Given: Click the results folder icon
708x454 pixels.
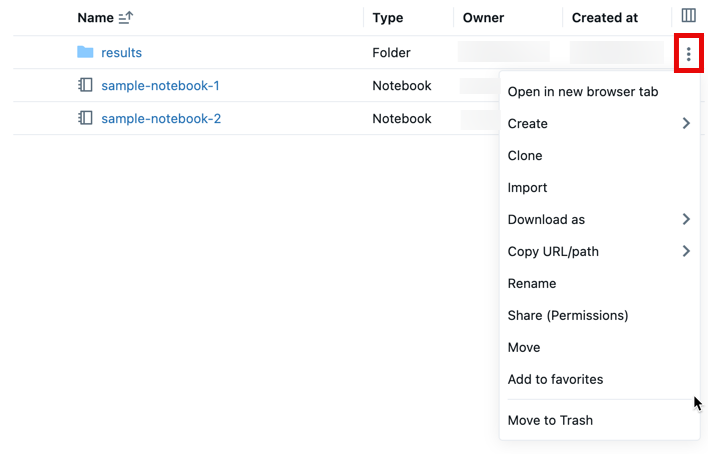Looking at the screenshot, I should [x=85, y=52].
